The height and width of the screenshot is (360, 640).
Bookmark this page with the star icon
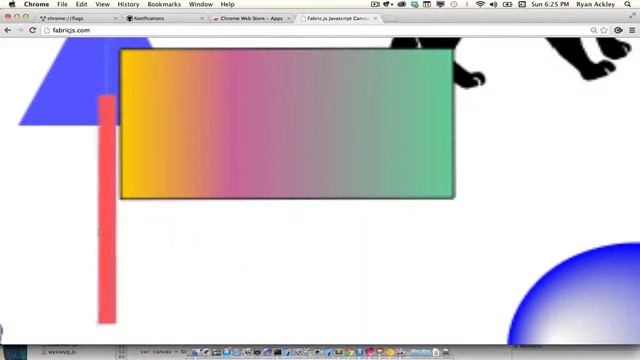click(x=604, y=30)
